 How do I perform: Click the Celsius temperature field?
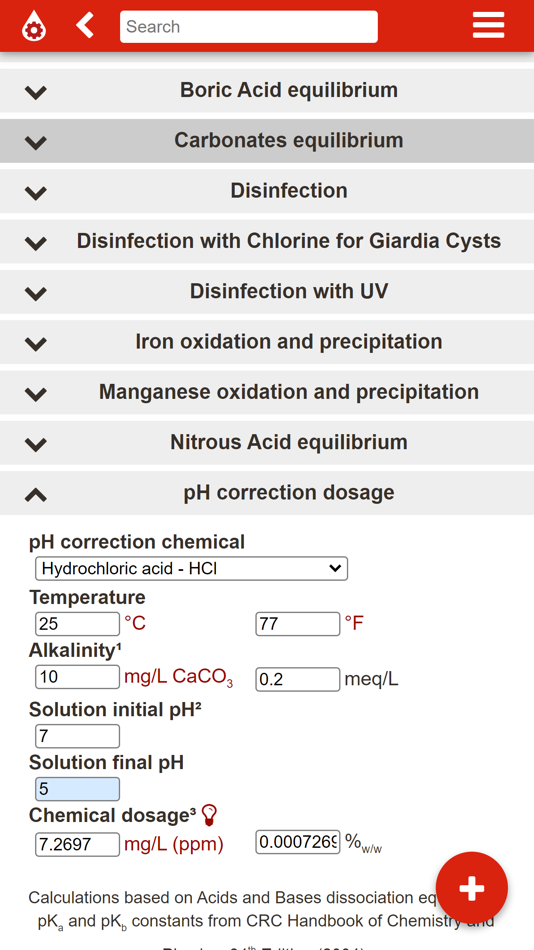[78, 623]
